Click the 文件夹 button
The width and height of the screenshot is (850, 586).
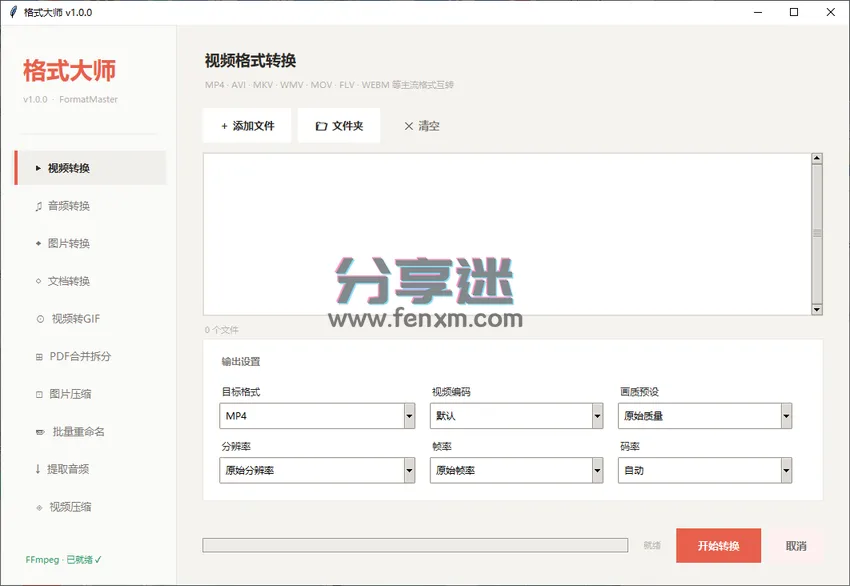(x=339, y=126)
